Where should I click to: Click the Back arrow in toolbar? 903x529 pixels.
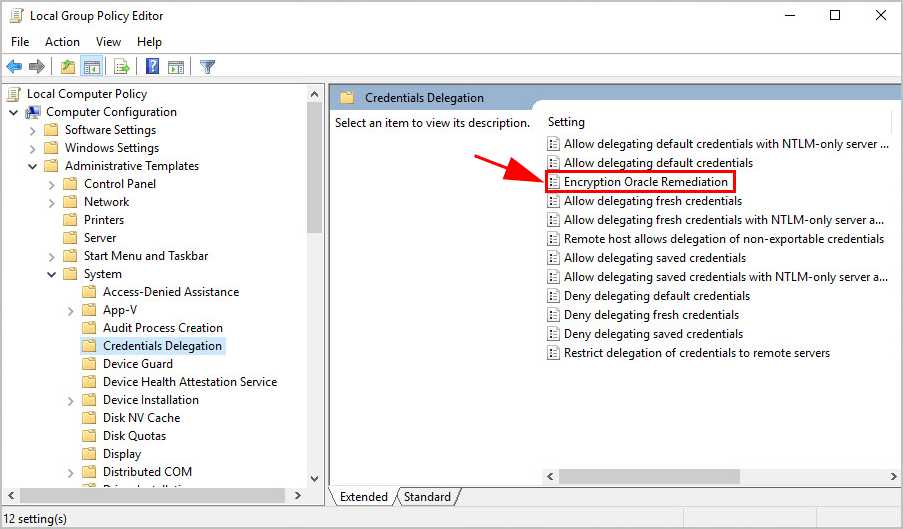pyautogui.click(x=14, y=67)
